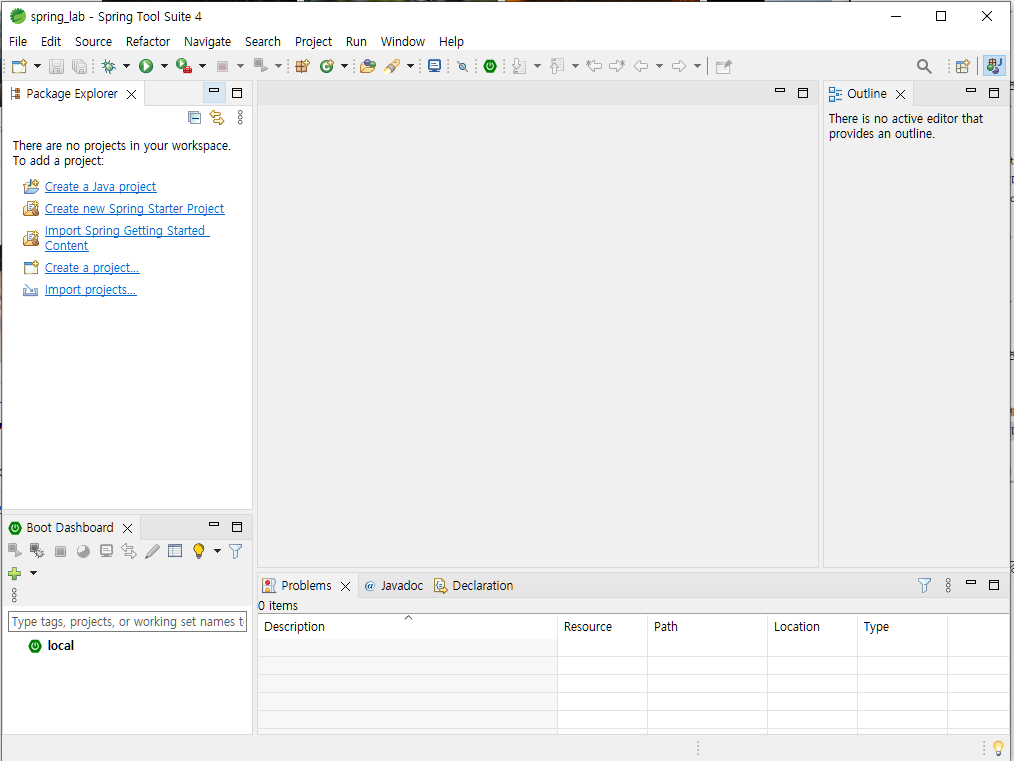Click Import Spring Getting Started Content link
The height and width of the screenshot is (761, 1014).
[x=127, y=238]
